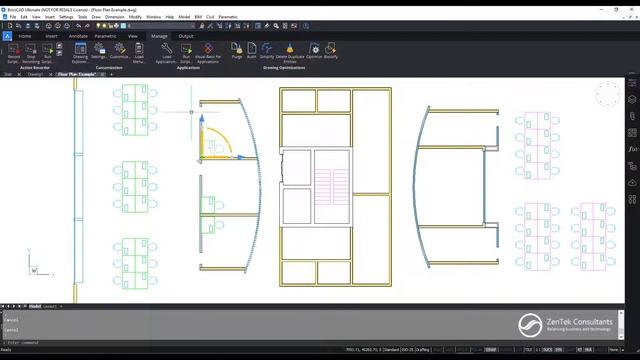
Task: Click the structure tree icon in right sidebar
Action: [x=632, y=166]
